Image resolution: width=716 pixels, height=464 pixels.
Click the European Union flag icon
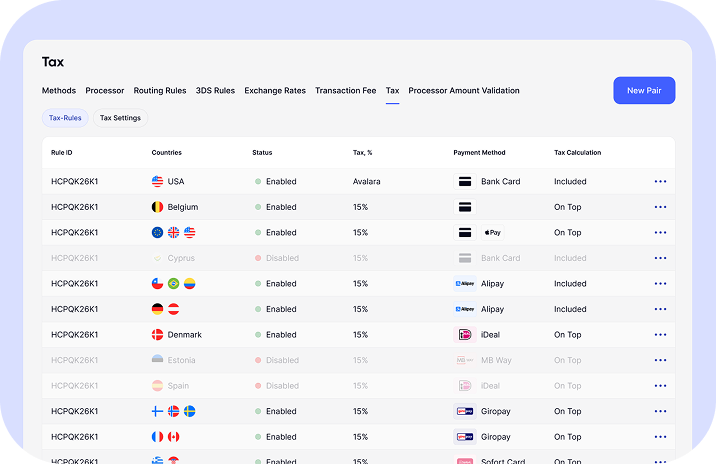(x=157, y=232)
